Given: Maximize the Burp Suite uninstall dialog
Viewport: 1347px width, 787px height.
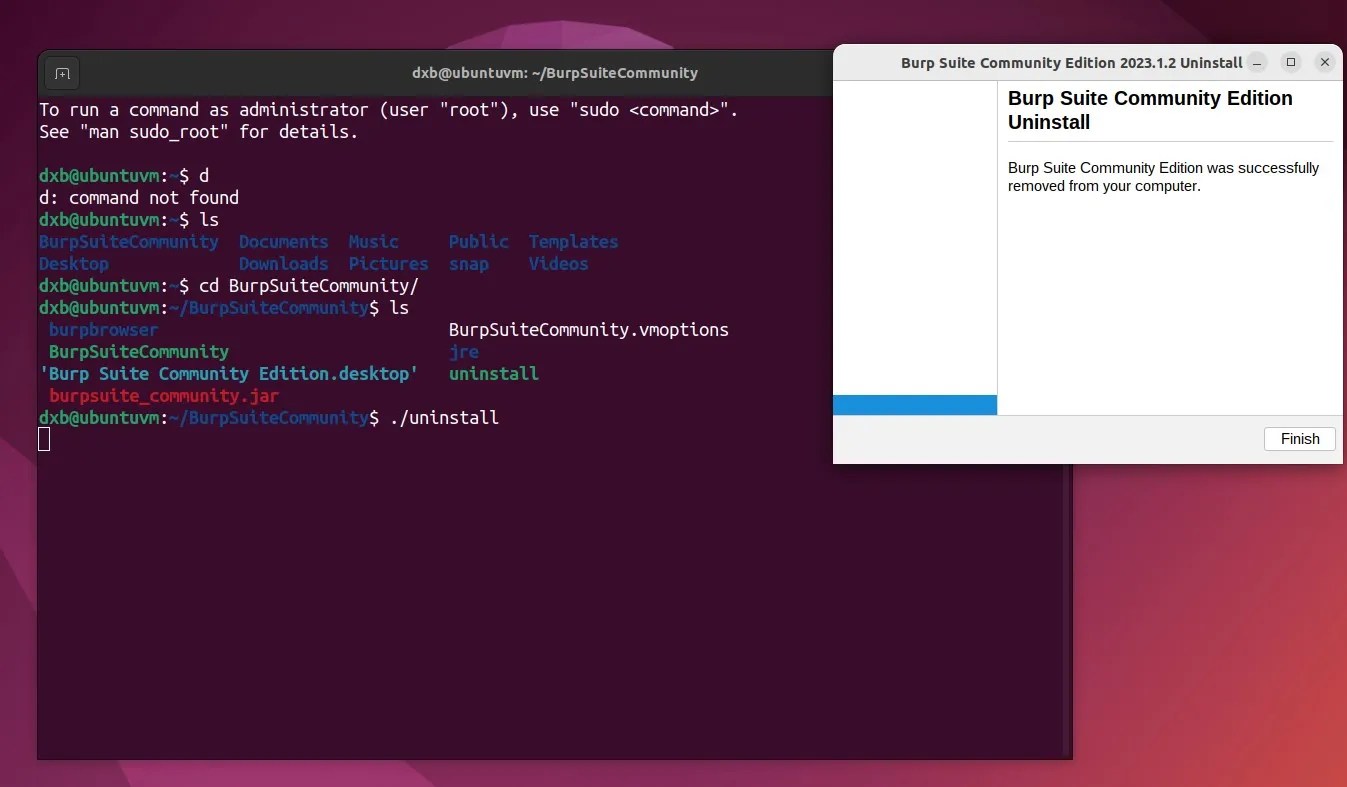Looking at the screenshot, I should click(1290, 62).
